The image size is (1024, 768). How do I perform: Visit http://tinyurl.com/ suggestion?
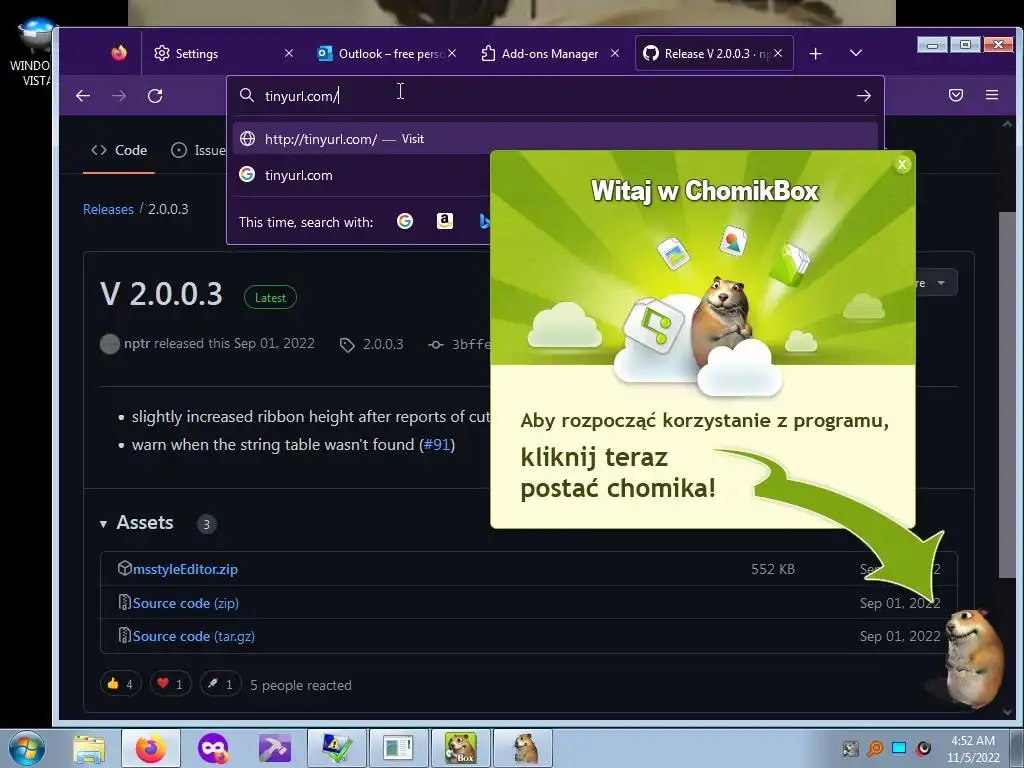click(555, 138)
